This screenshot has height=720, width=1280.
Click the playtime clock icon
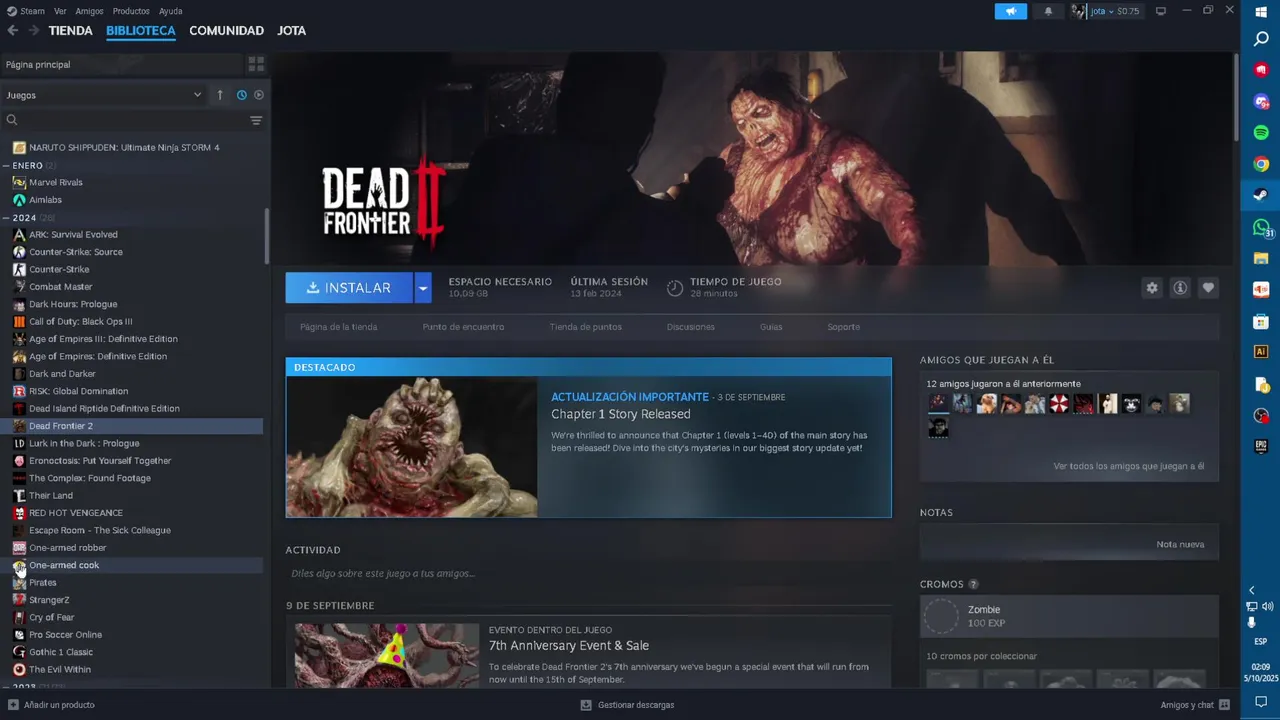675,288
